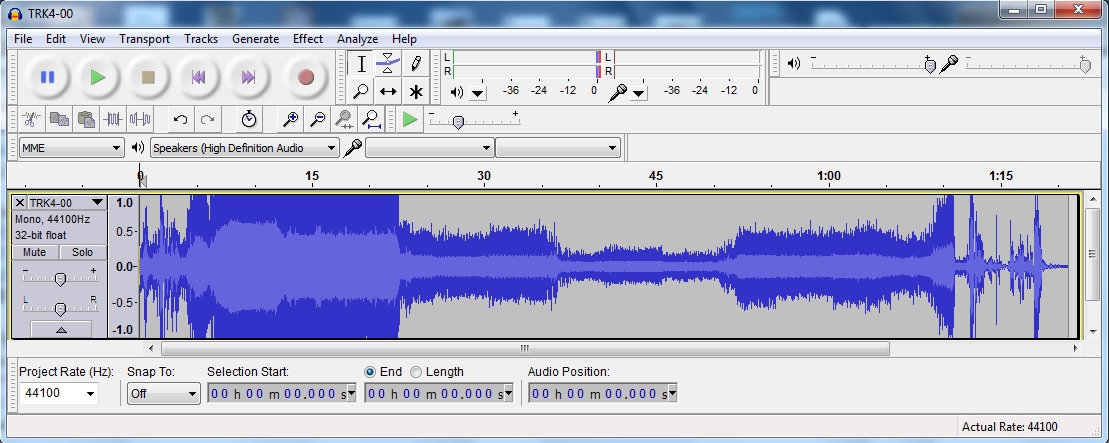
Task: Zoom Out on the waveform
Action: click(x=318, y=119)
